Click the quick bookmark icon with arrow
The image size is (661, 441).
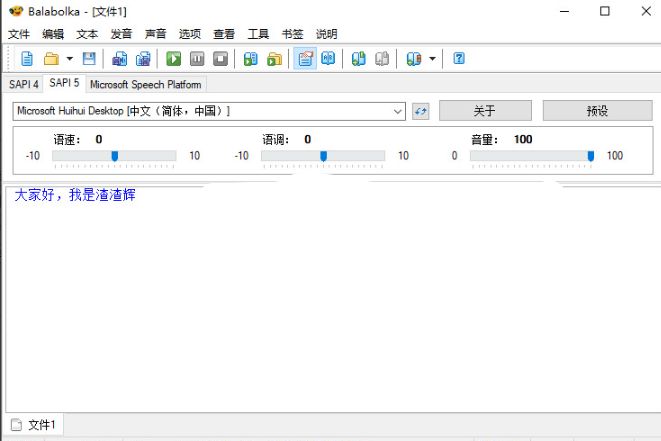pyautogui.click(x=414, y=59)
